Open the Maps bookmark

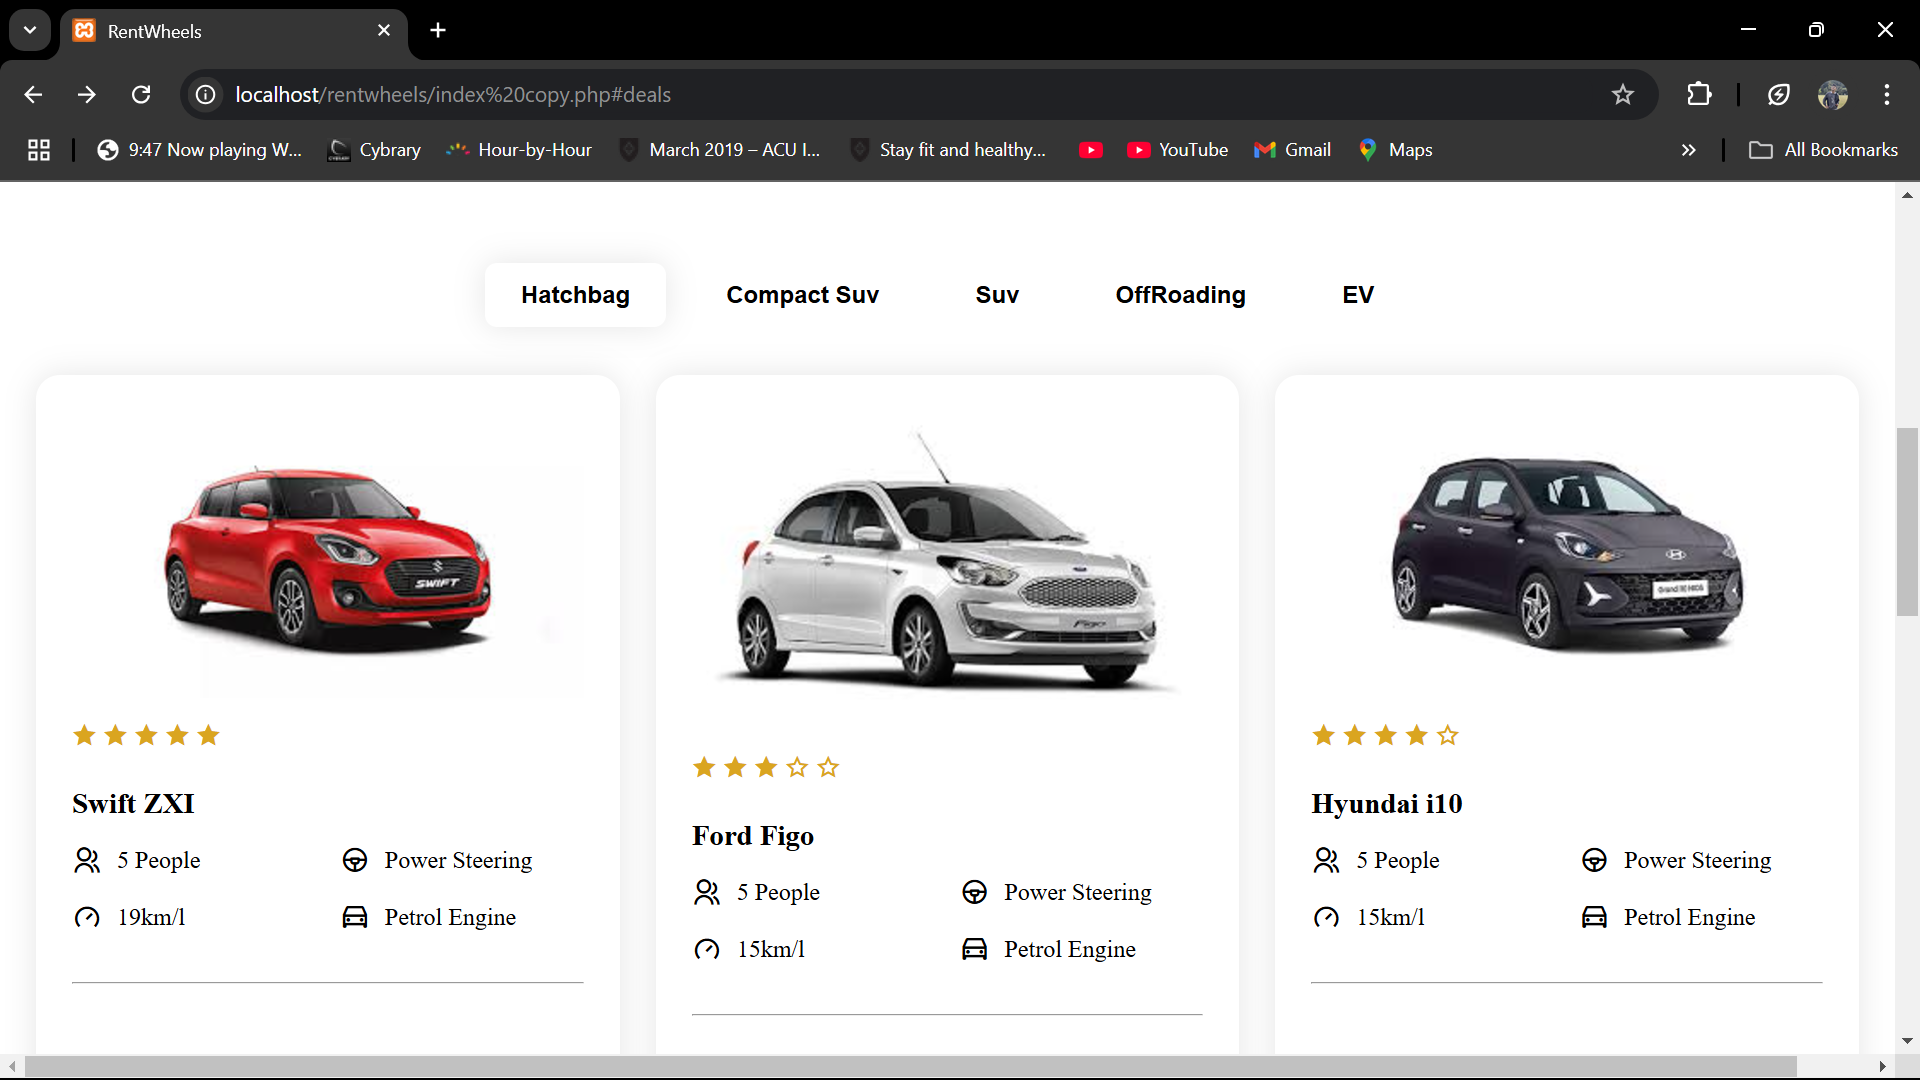(x=1395, y=150)
